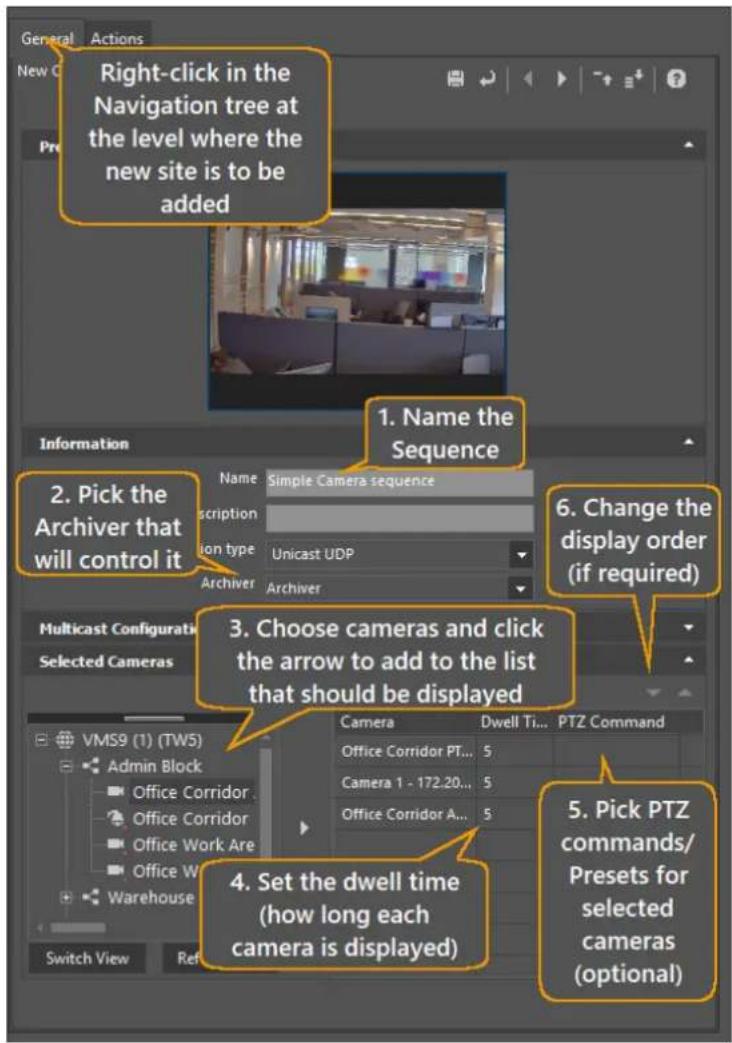This screenshot has width=732, height=1043.
Task: Click the empty Description field
Action: pyautogui.click(x=399, y=518)
